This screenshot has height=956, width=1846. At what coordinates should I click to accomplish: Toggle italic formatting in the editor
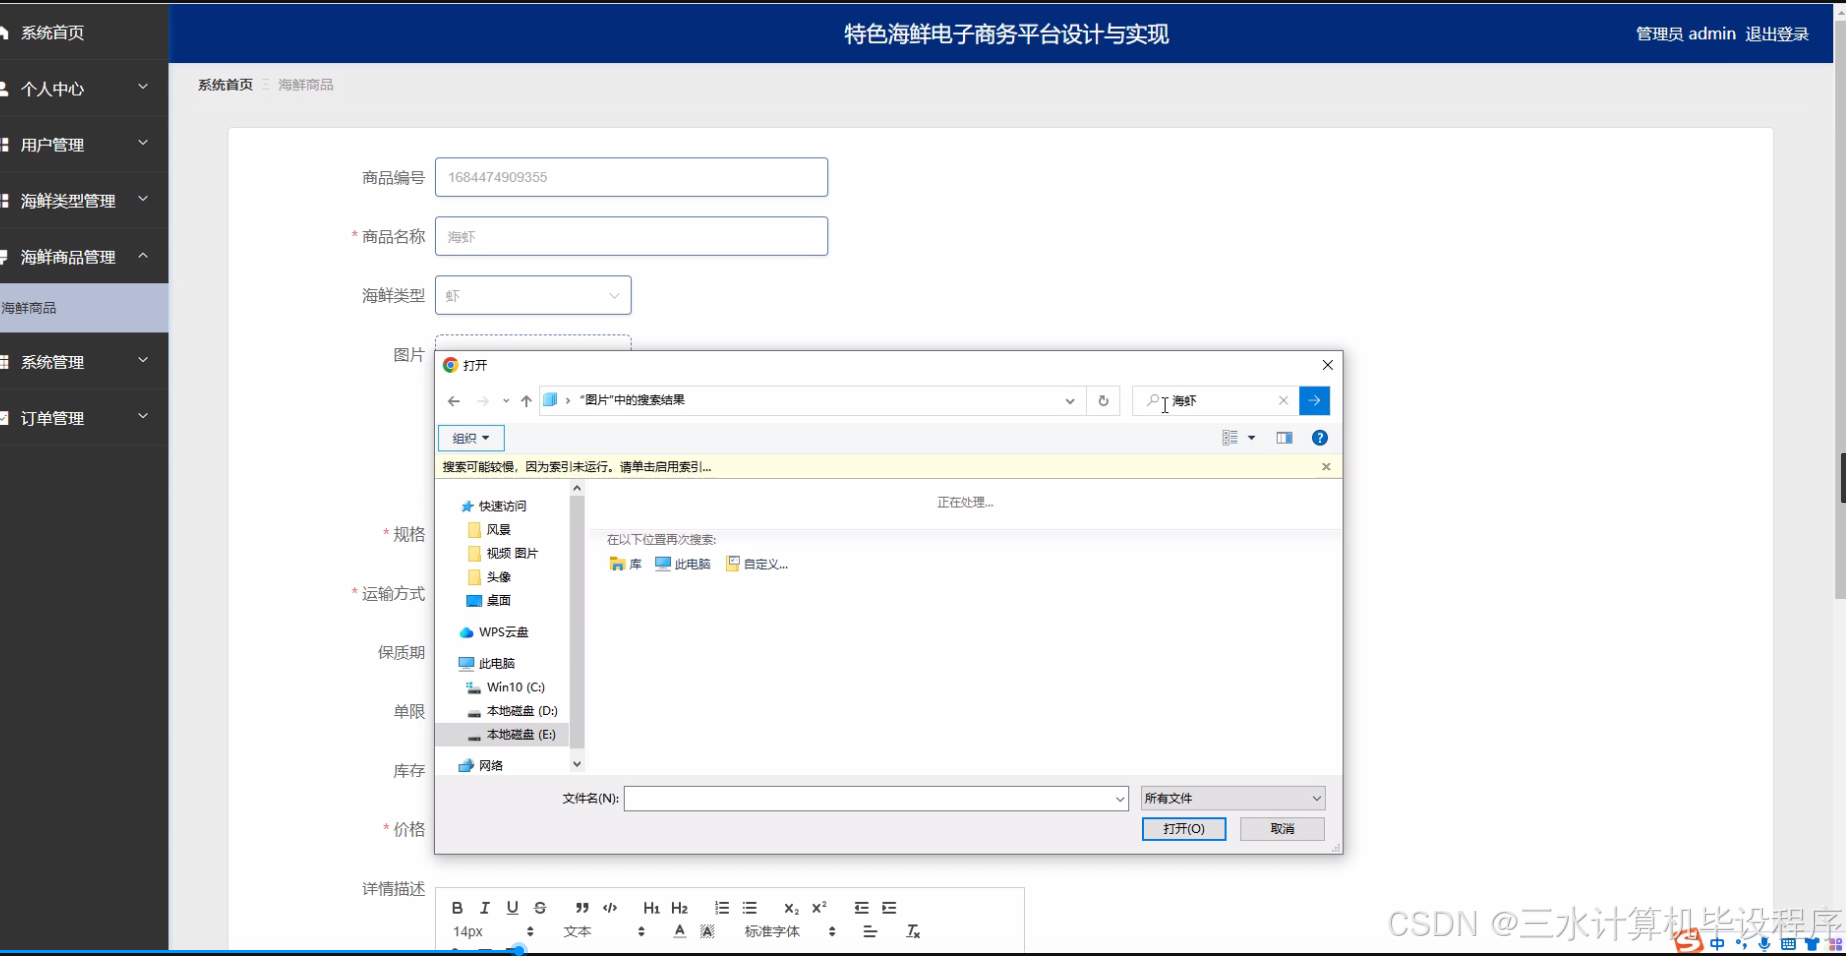484,908
